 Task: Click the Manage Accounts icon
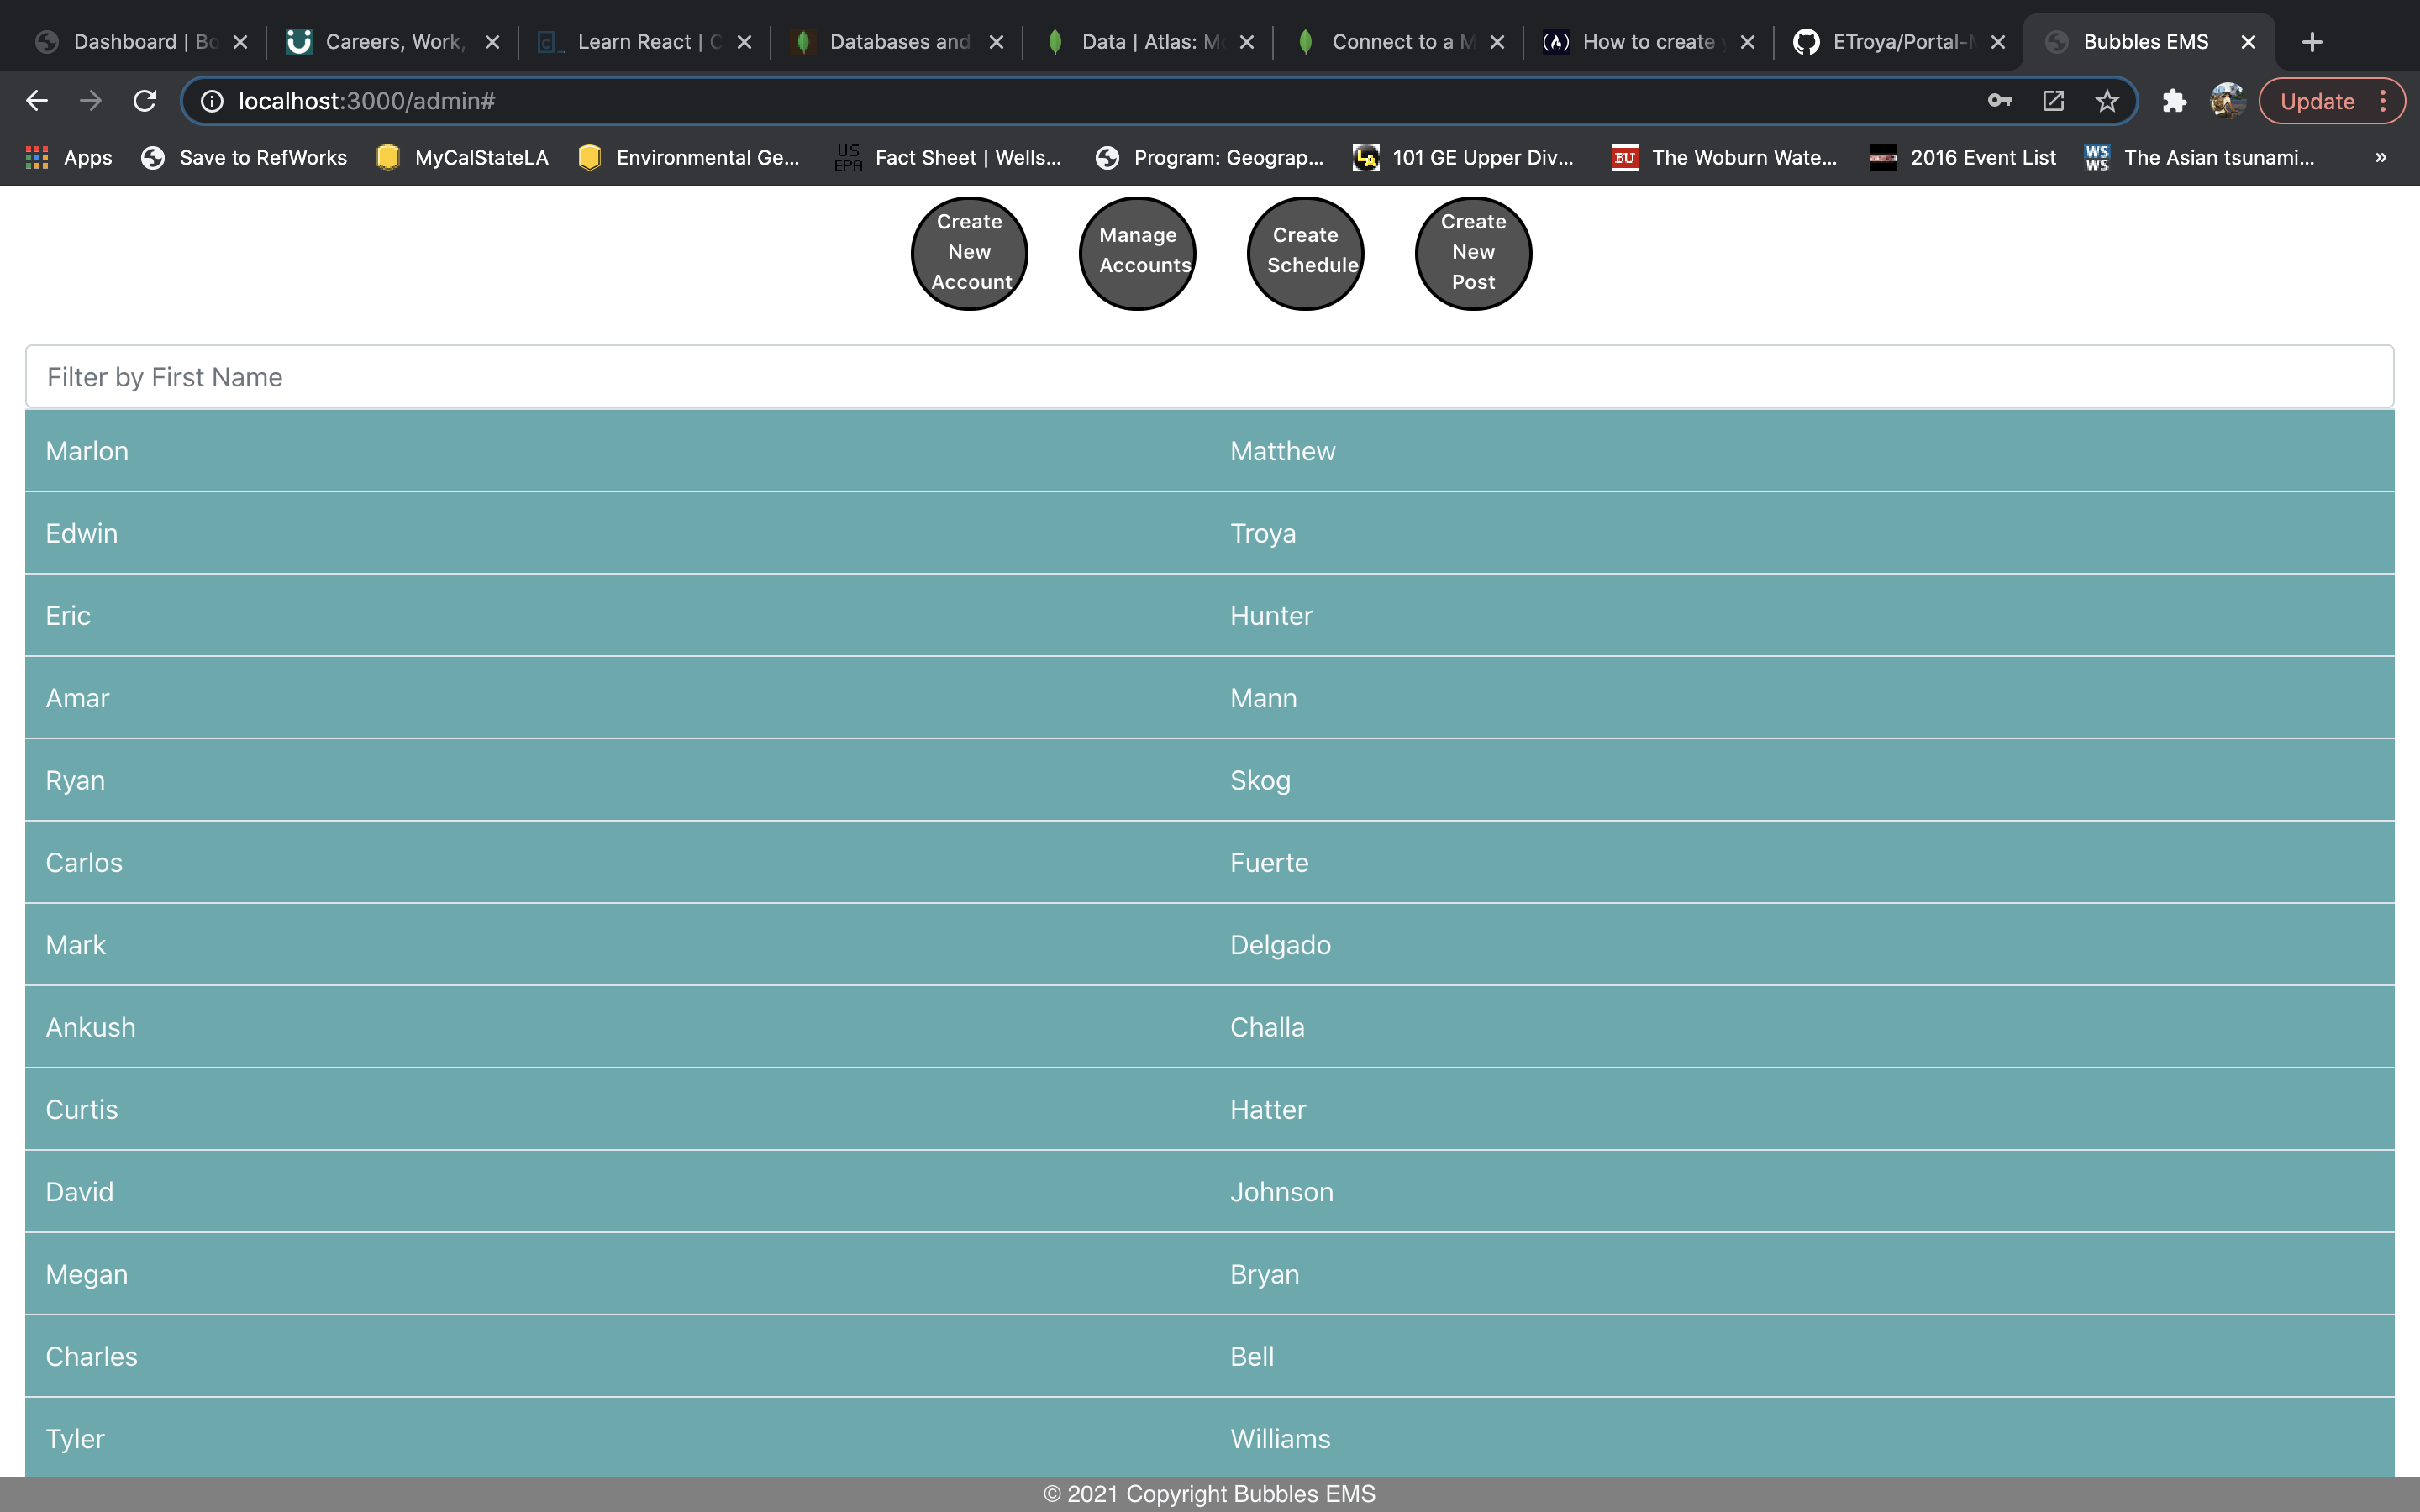point(1138,253)
